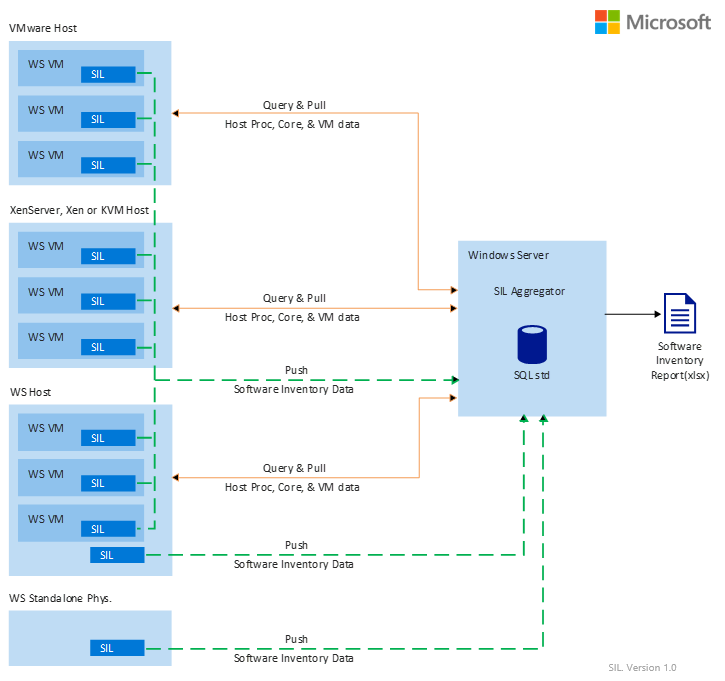
Task: Select the Microsoft wordmark text
Action: [668, 22]
